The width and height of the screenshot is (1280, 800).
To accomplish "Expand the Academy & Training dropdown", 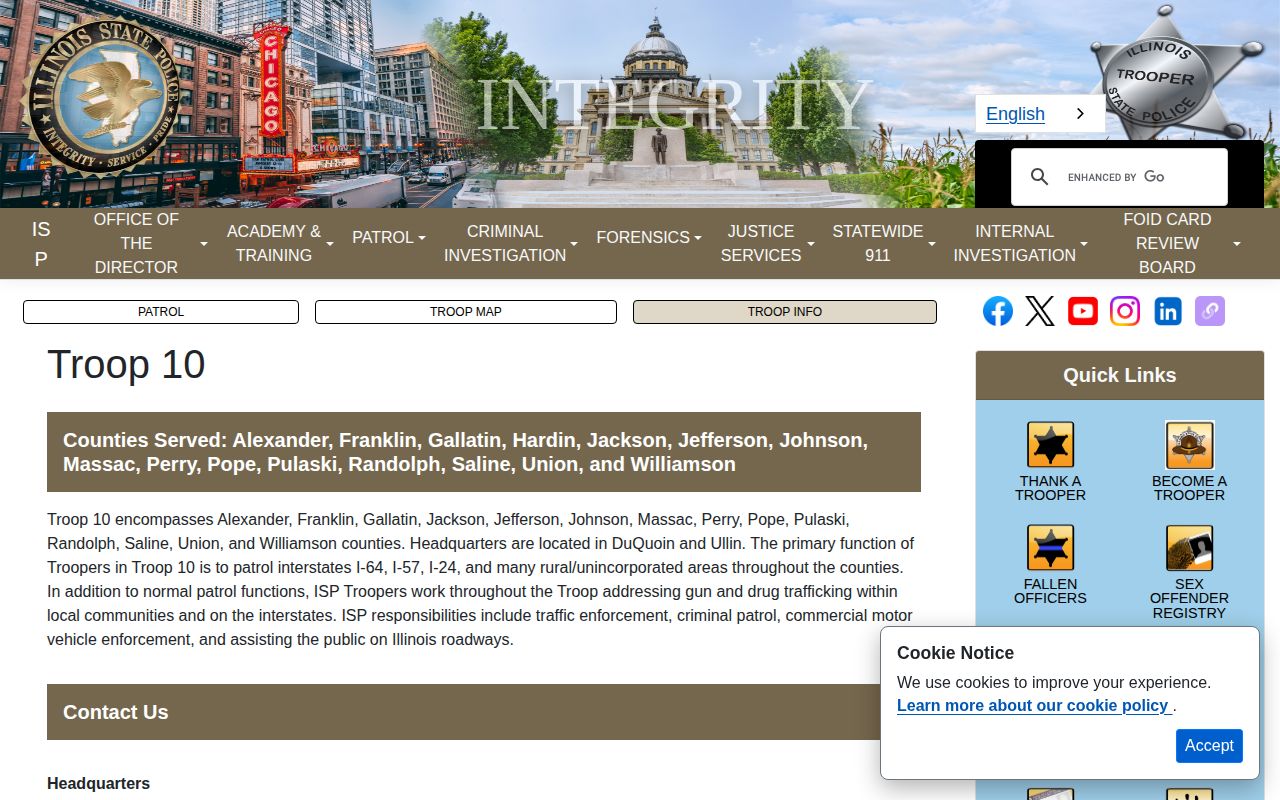I will (x=280, y=243).
